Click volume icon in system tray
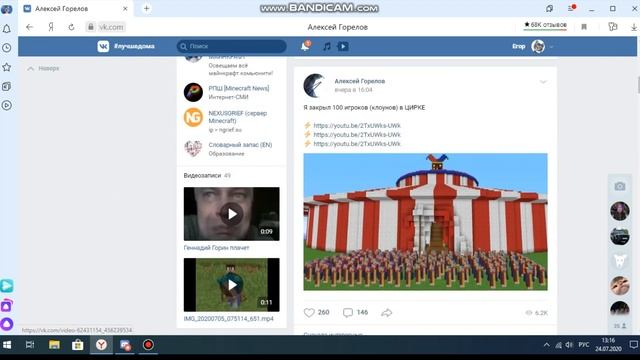 point(569,345)
